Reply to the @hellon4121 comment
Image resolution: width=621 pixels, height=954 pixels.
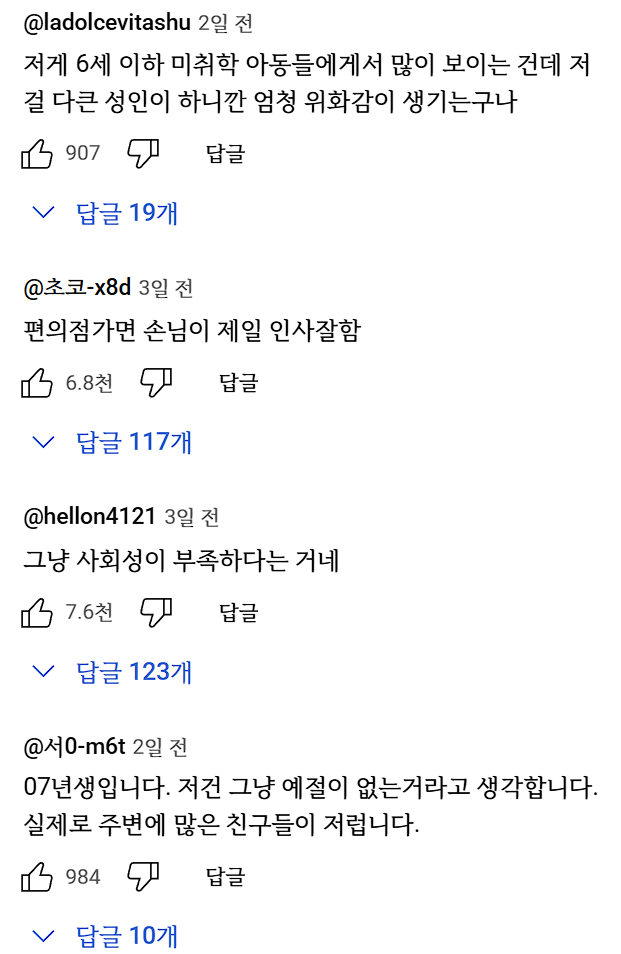coord(238,612)
